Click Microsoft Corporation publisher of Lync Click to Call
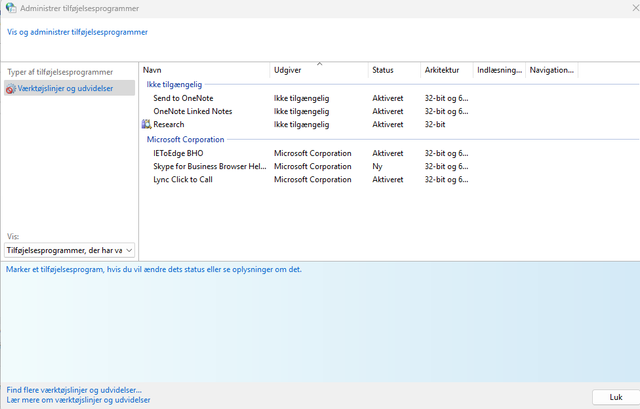This screenshot has height=409, width=640. click(x=313, y=180)
